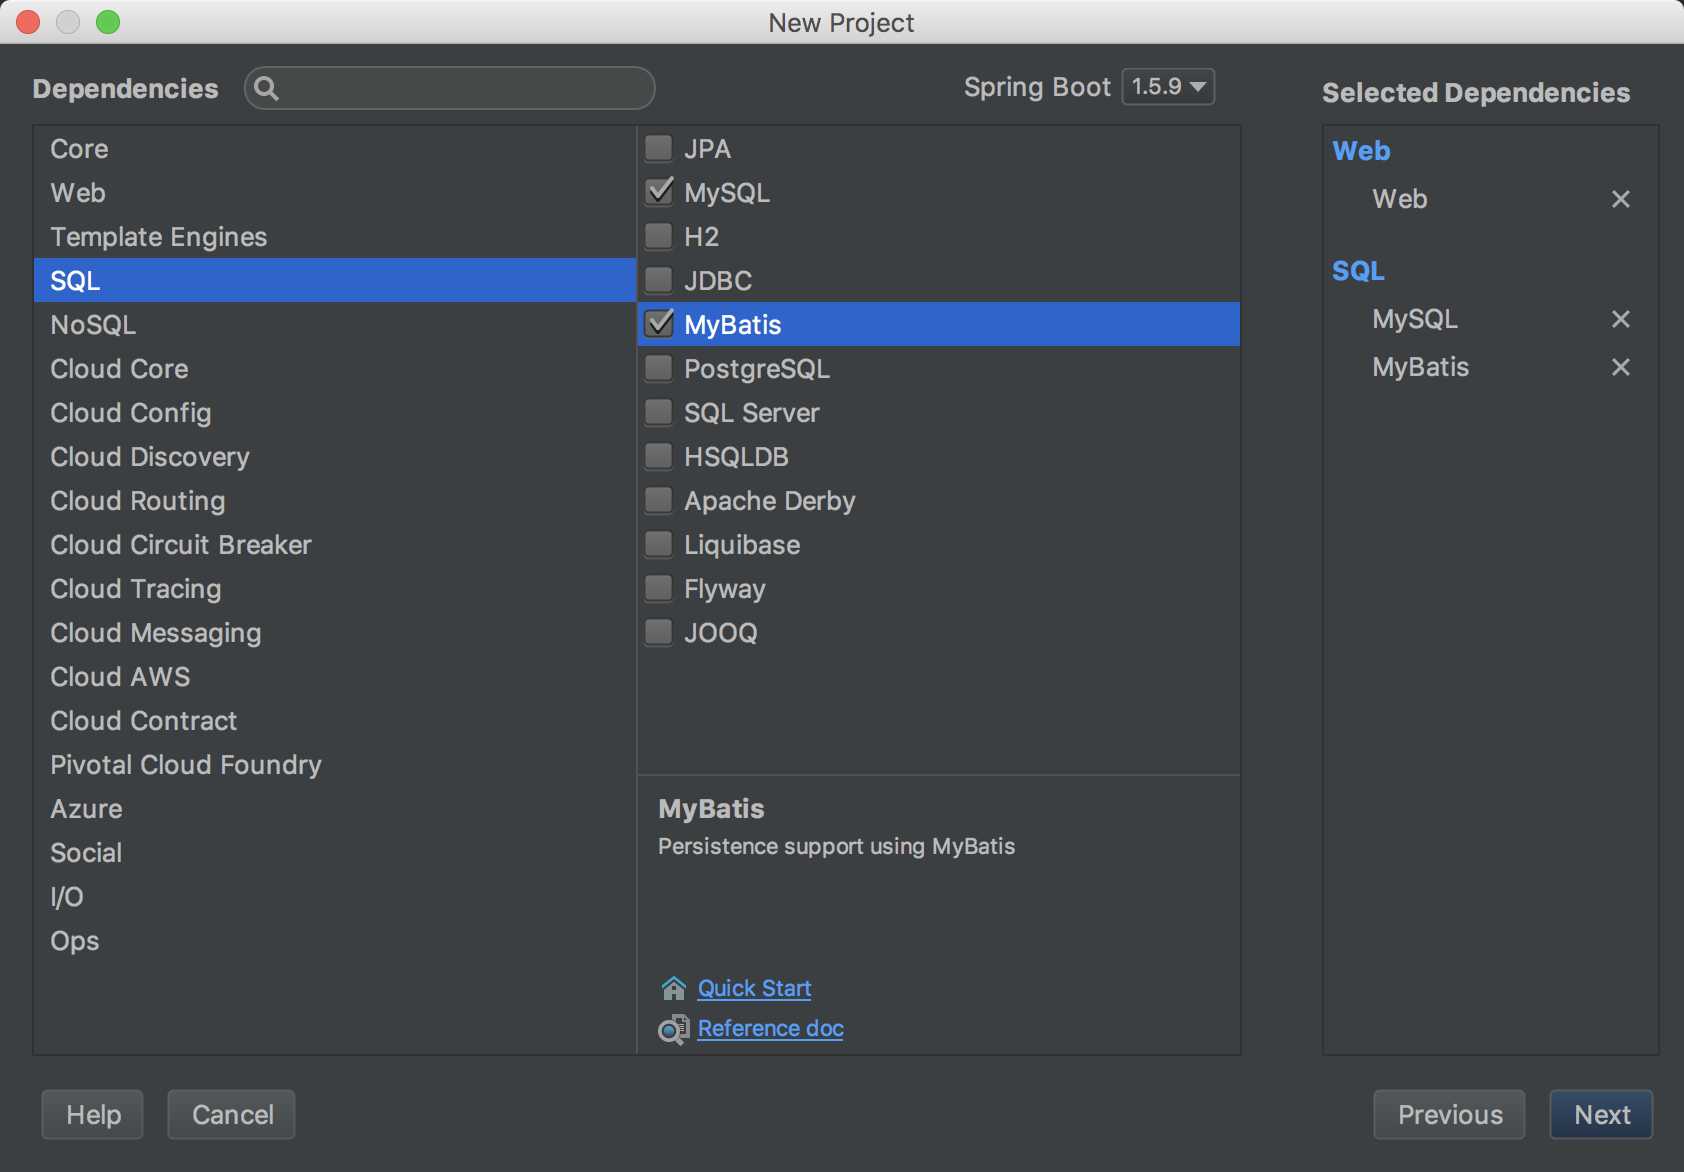
Task: Select the Web category in list
Action: 335,192
